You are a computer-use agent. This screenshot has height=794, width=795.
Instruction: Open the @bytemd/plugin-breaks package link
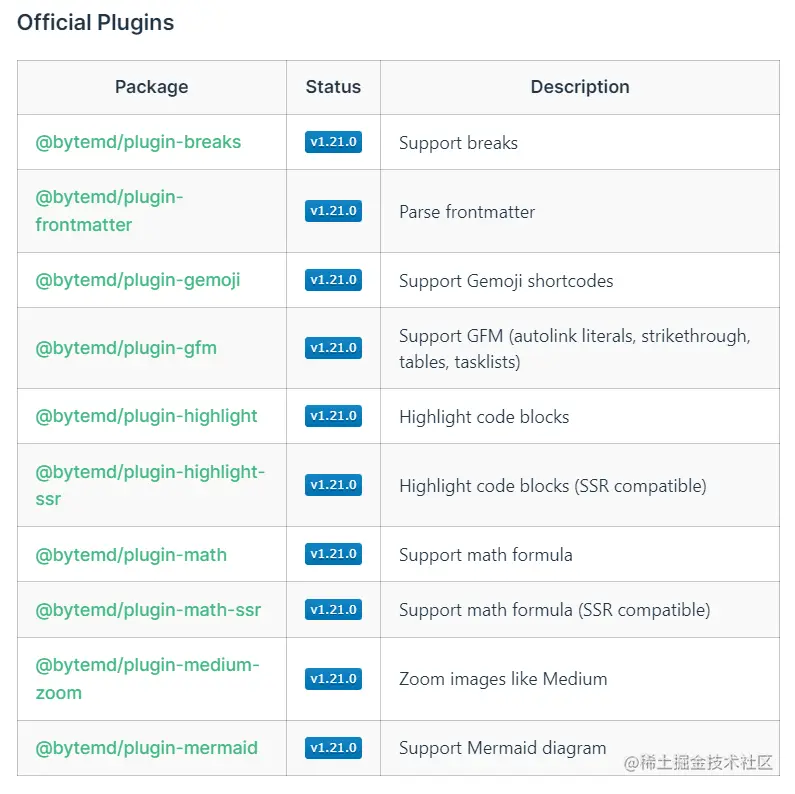click(x=138, y=142)
